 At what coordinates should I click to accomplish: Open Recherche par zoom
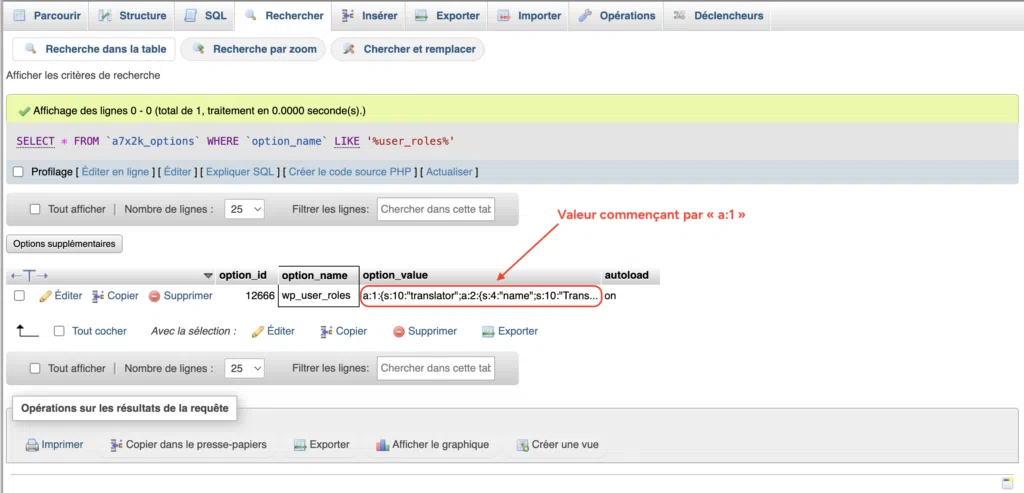[253, 49]
